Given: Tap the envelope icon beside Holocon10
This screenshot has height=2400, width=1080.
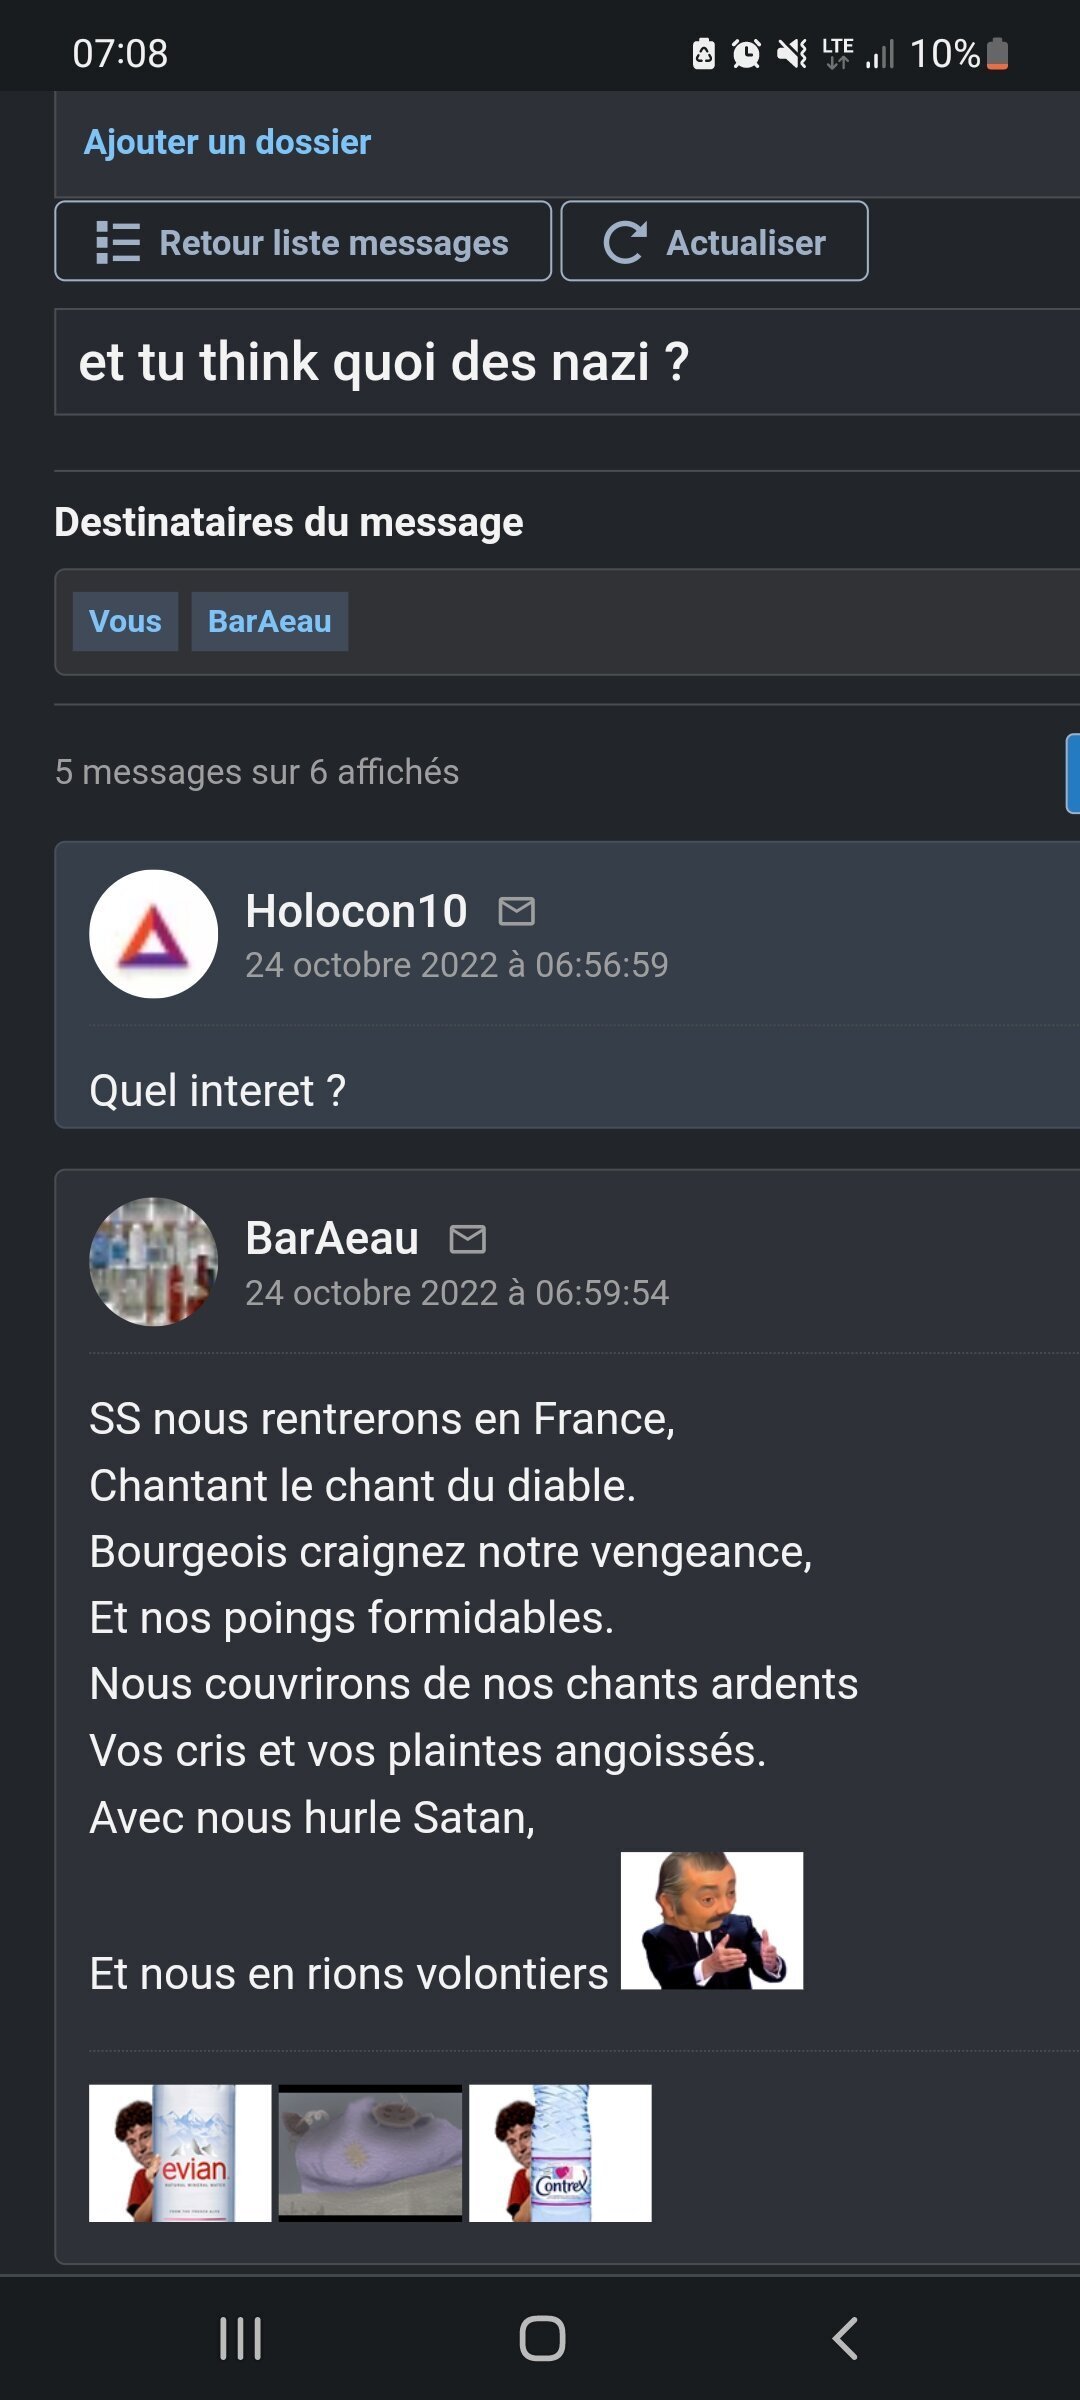Looking at the screenshot, I should click(516, 911).
